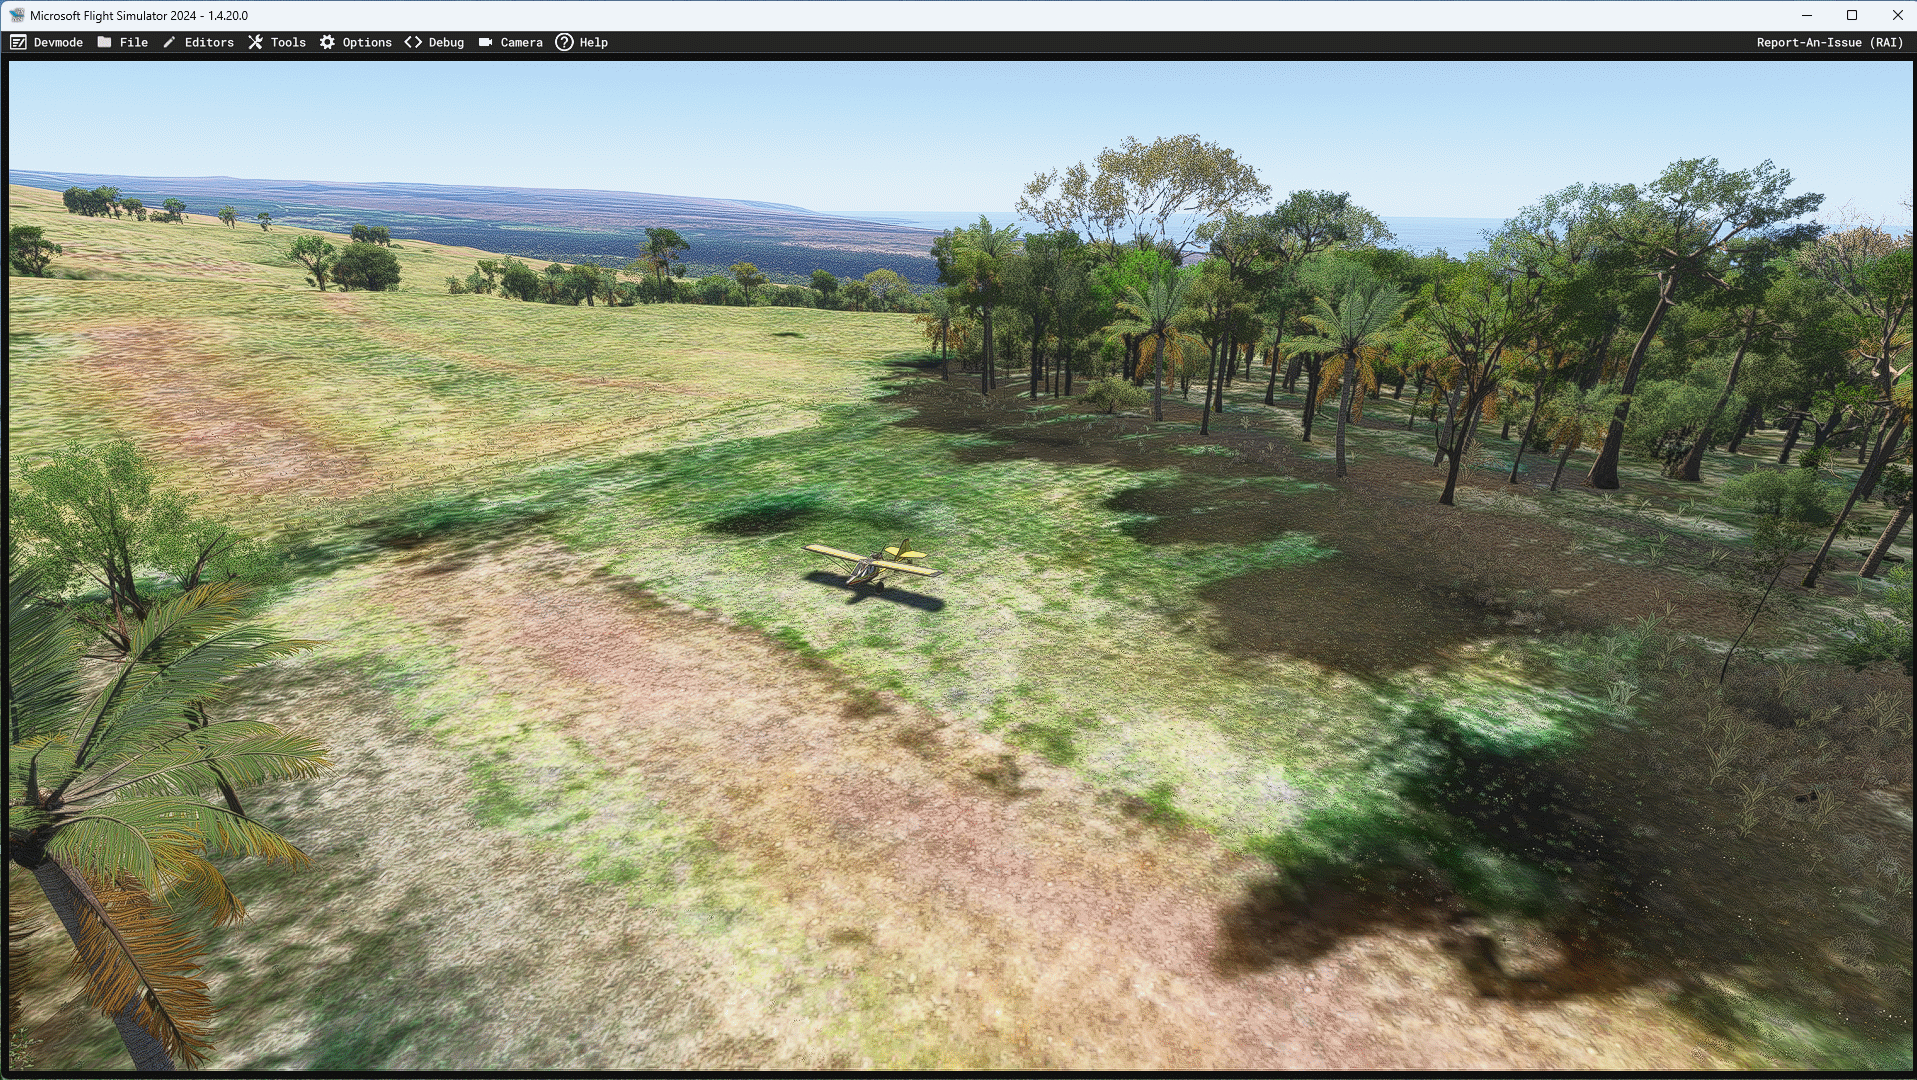Close the Flight Simulator window
The image size is (1917, 1080).
1897,15
